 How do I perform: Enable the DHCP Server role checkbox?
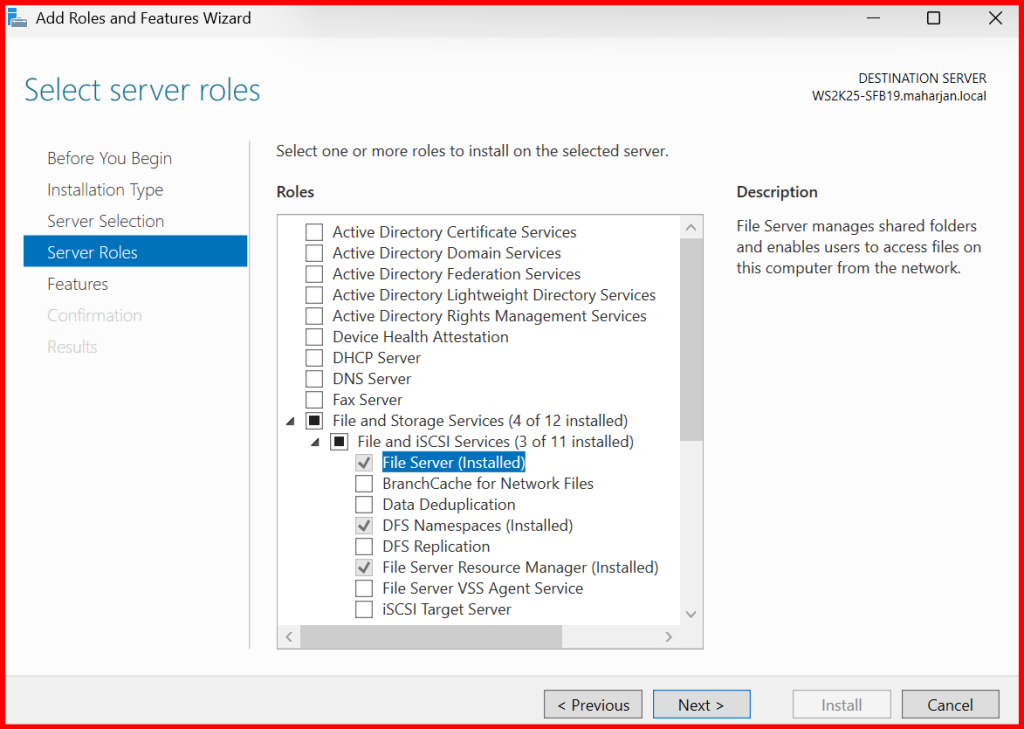pos(314,358)
